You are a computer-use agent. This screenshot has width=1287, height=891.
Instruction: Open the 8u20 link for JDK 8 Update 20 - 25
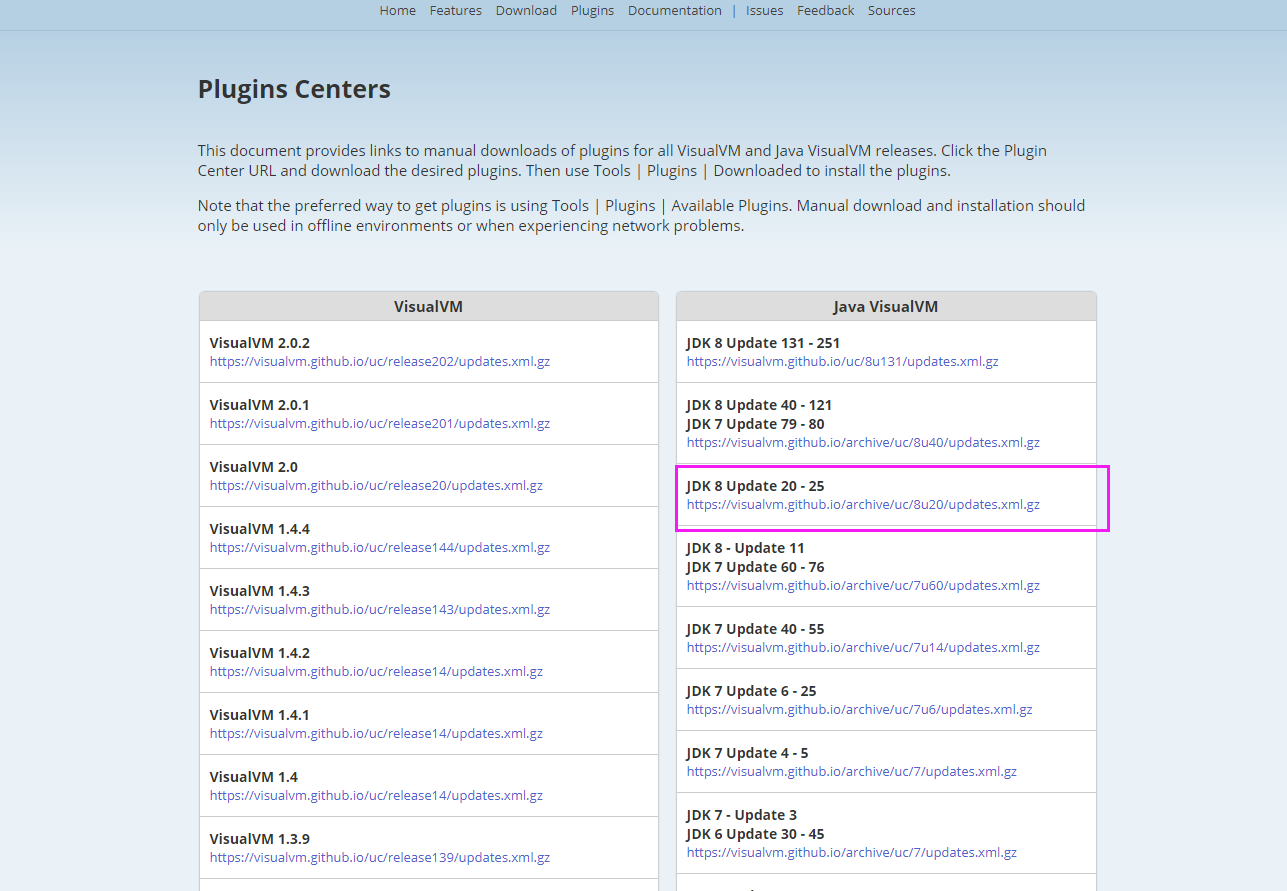(863, 505)
